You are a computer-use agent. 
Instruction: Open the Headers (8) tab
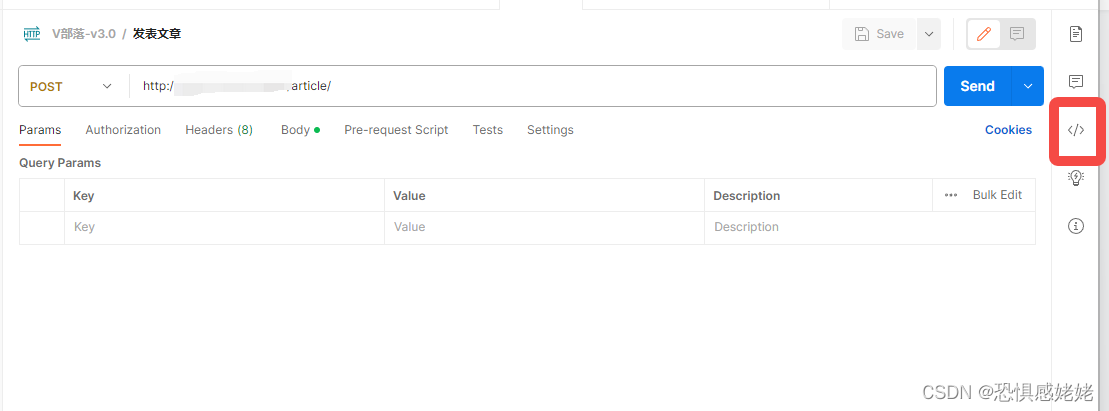(219, 130)
